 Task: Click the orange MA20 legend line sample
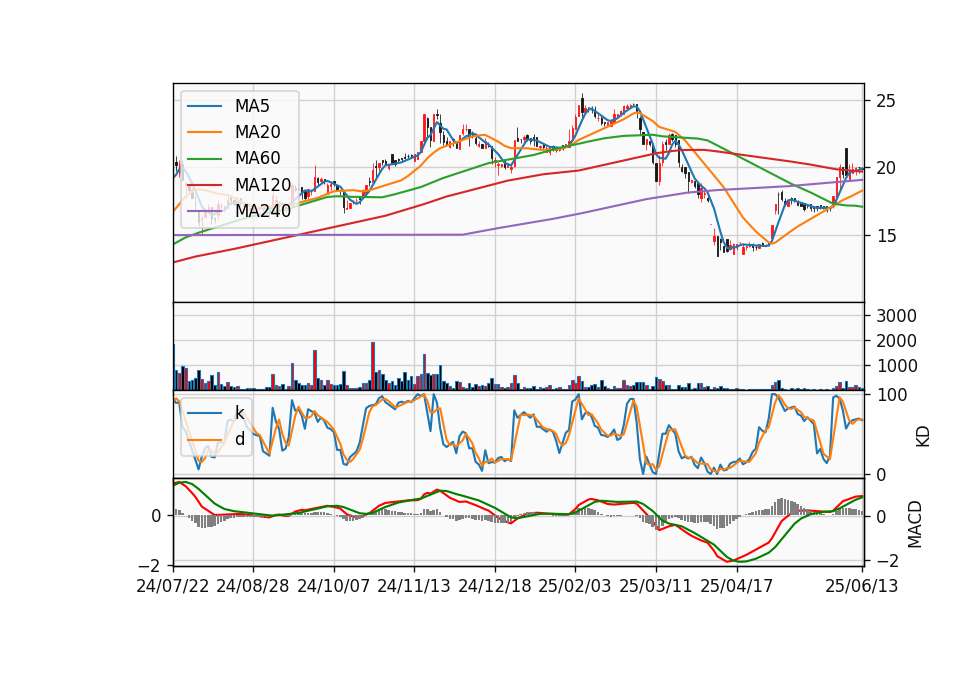pyautogui.click(x=204, y=132)
